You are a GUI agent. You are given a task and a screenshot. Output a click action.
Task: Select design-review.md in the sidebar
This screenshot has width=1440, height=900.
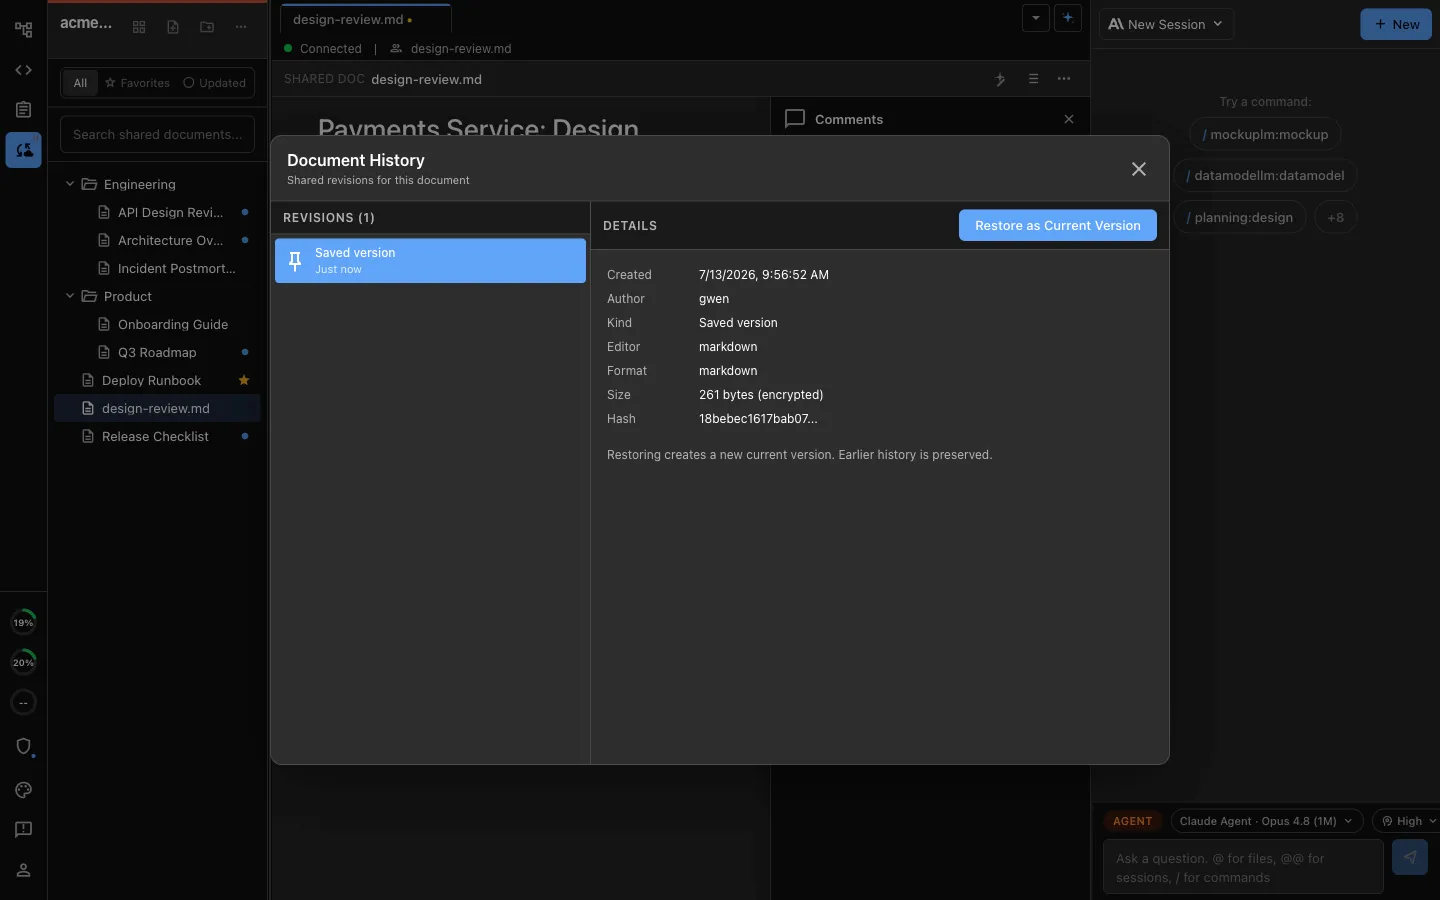pos(157,408)
